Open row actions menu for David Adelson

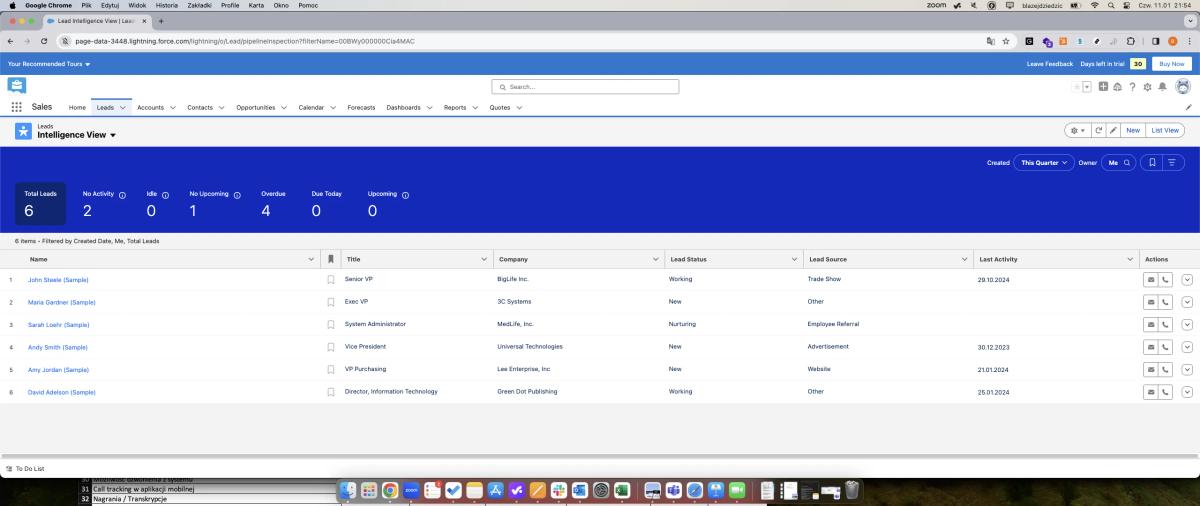coord(1187,392)
